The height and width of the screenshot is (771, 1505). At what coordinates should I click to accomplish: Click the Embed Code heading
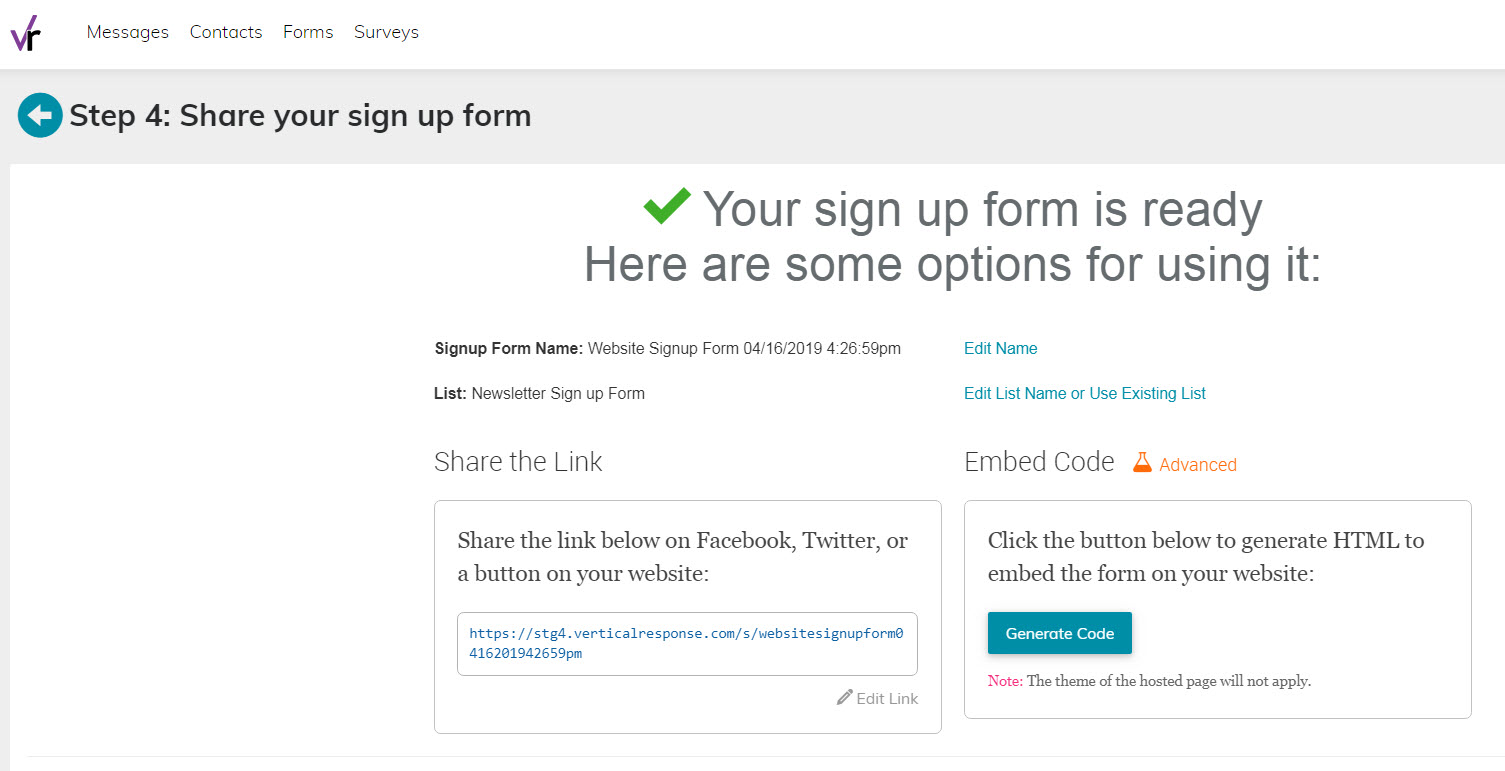(1039, 461)
